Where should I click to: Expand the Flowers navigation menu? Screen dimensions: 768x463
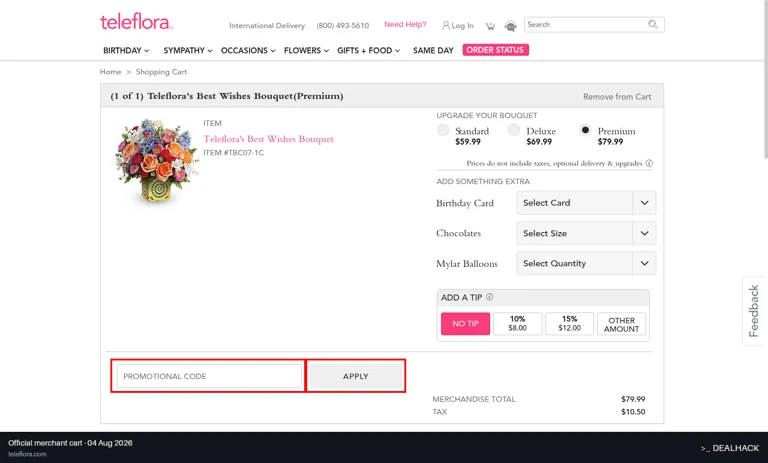[x=306, y=50]
